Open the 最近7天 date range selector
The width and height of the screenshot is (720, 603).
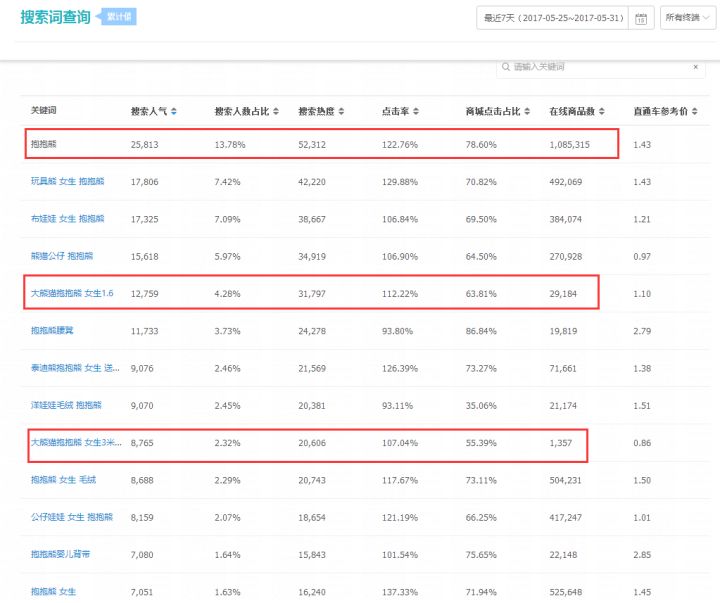(x=552, y=18)
